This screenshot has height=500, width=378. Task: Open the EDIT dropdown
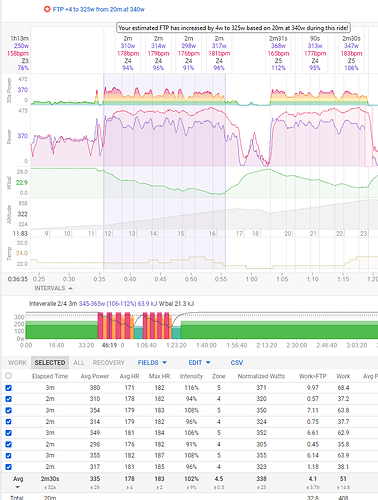199,363
